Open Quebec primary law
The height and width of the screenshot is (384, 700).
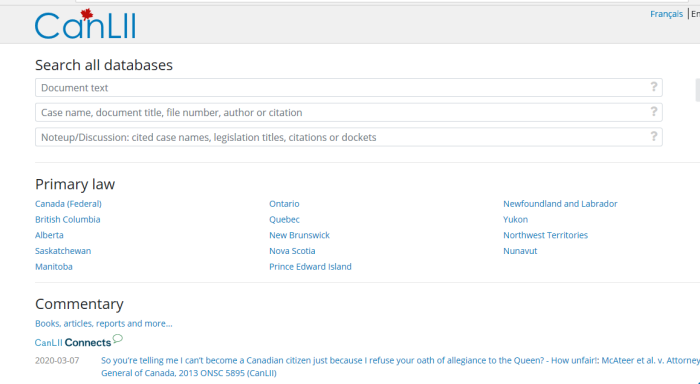tap(284, 219)
